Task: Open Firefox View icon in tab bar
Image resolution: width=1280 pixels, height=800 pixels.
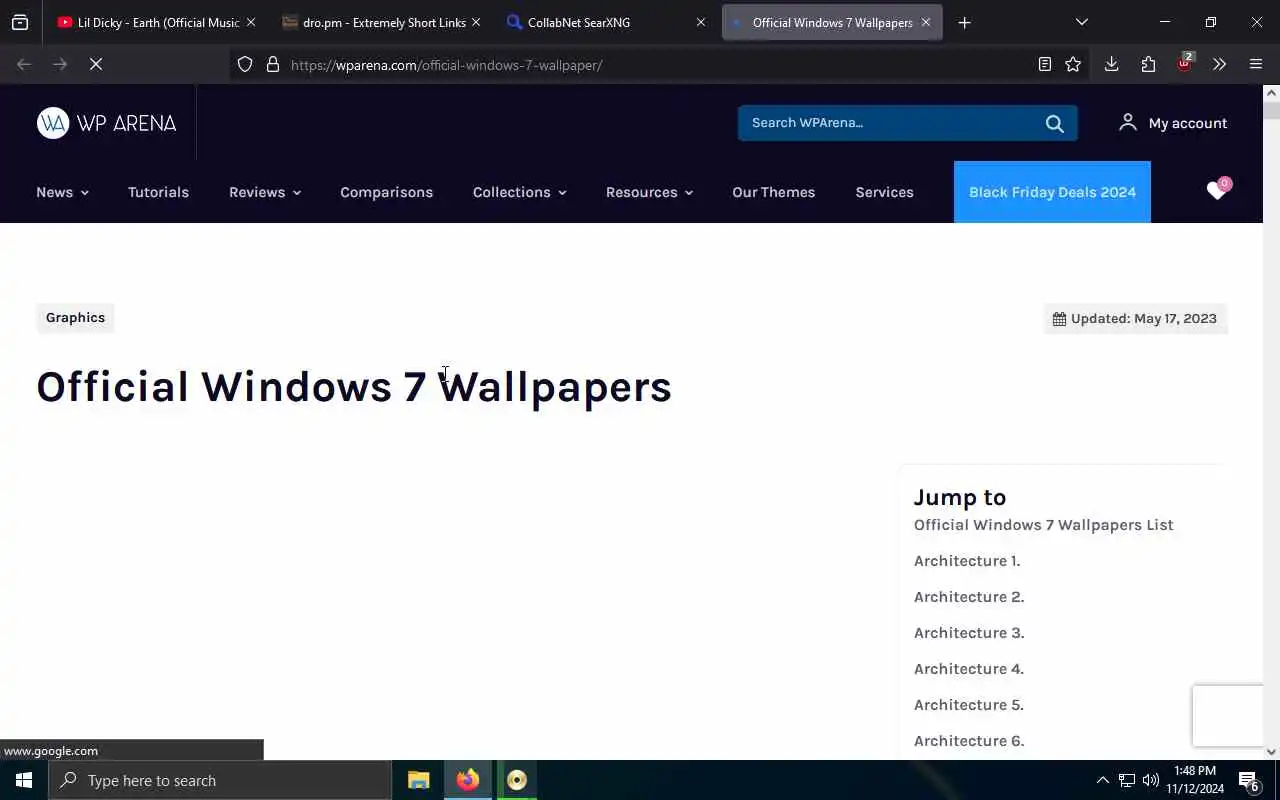Action: pos(20,22)
